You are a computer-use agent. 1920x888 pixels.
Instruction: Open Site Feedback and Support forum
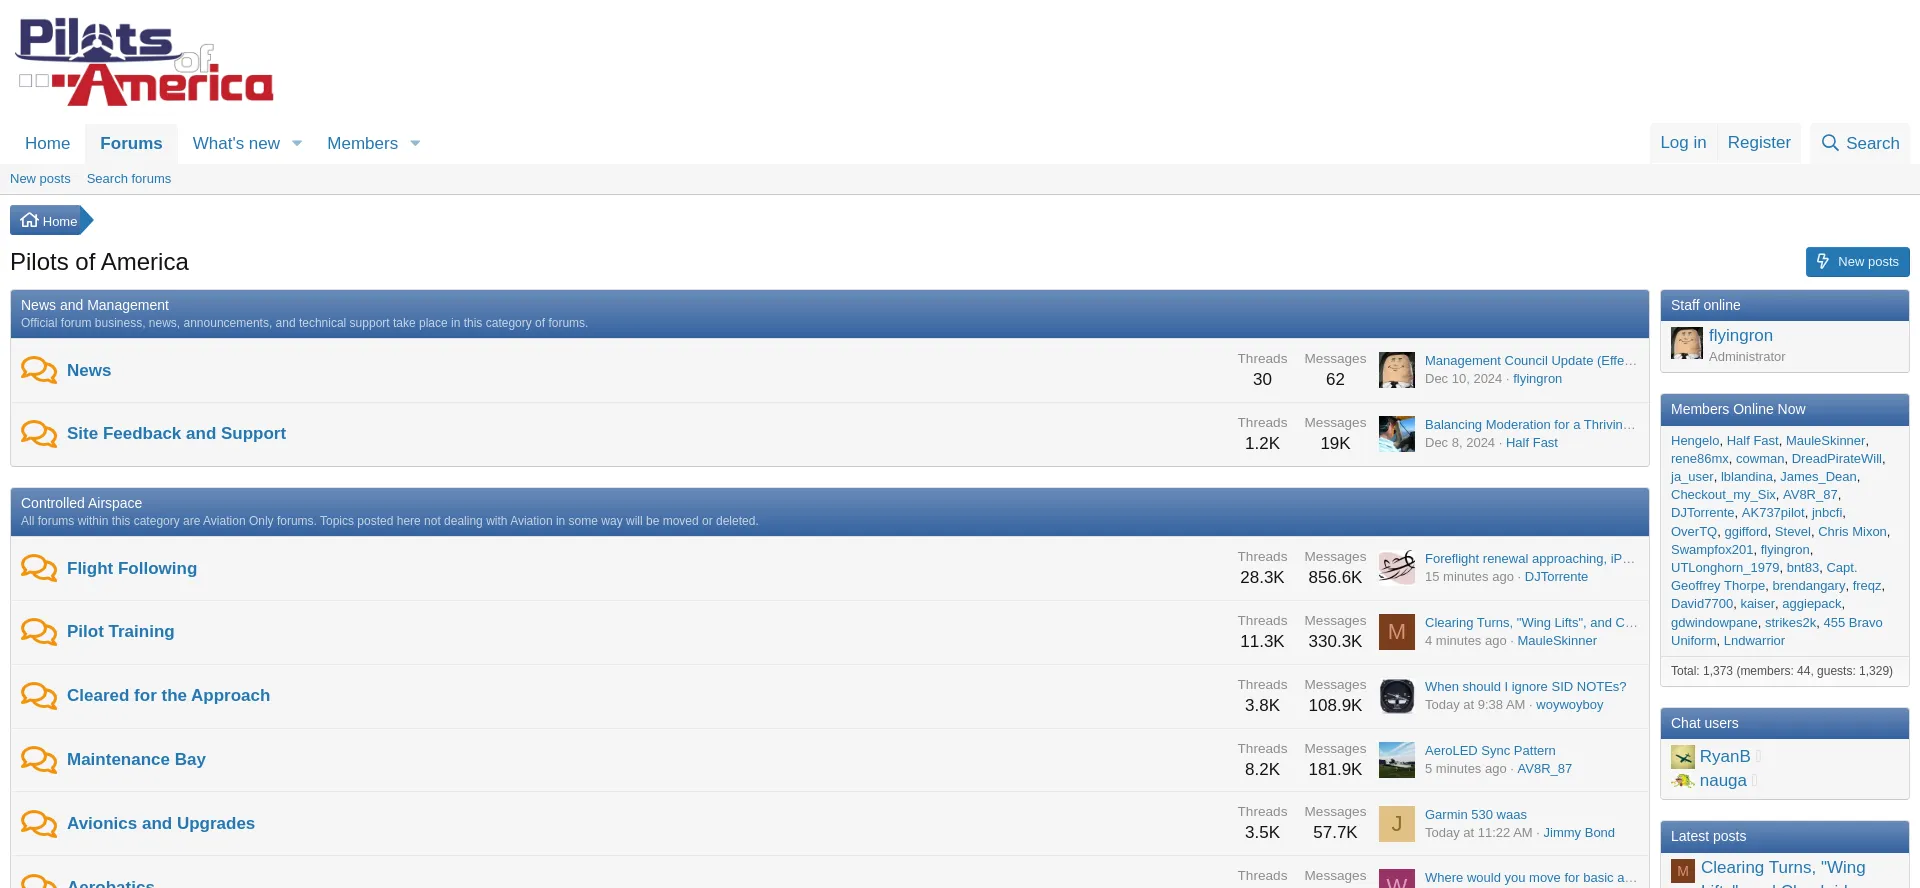pos(176,433)
